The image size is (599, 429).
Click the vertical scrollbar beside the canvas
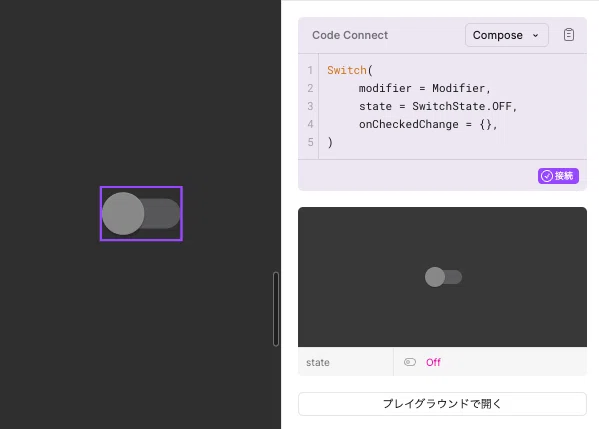coord(276,309)
